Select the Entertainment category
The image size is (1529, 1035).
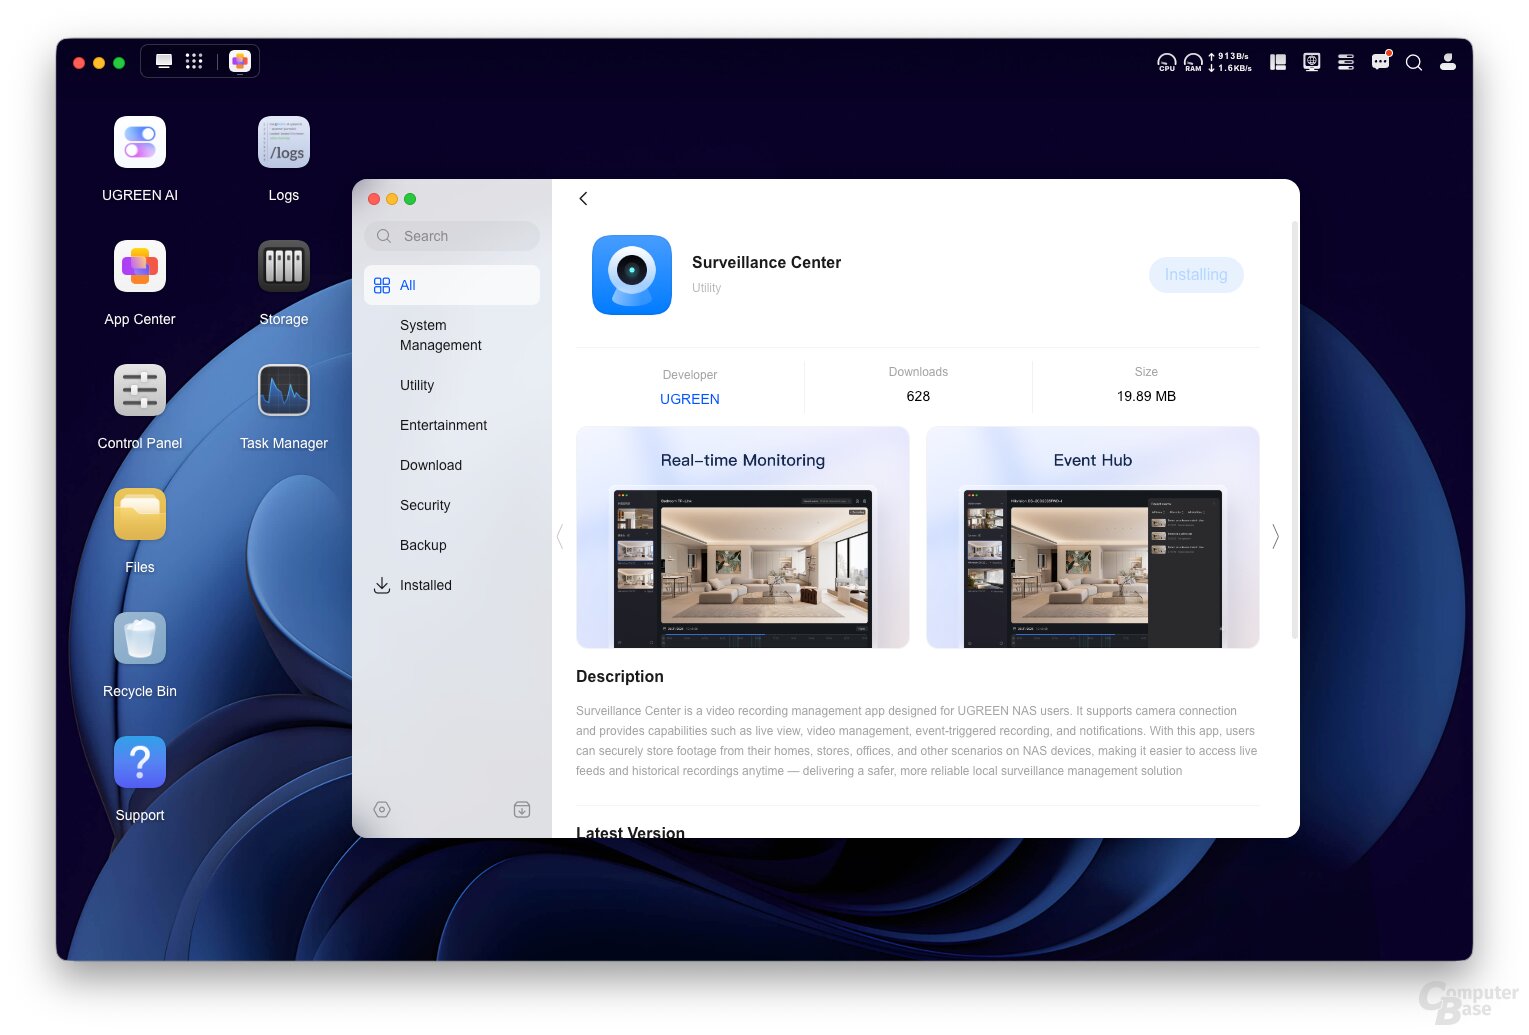pos(452,425)
